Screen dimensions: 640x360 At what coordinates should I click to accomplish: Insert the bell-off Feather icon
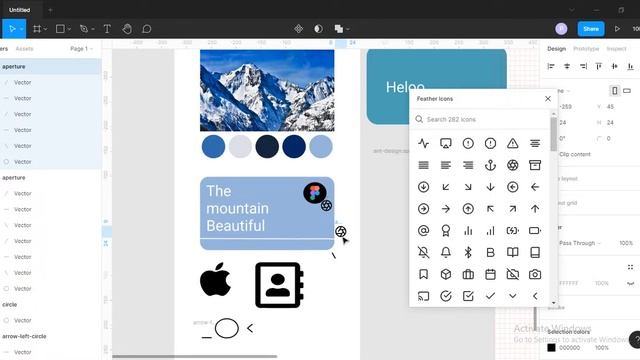(424, 252)
